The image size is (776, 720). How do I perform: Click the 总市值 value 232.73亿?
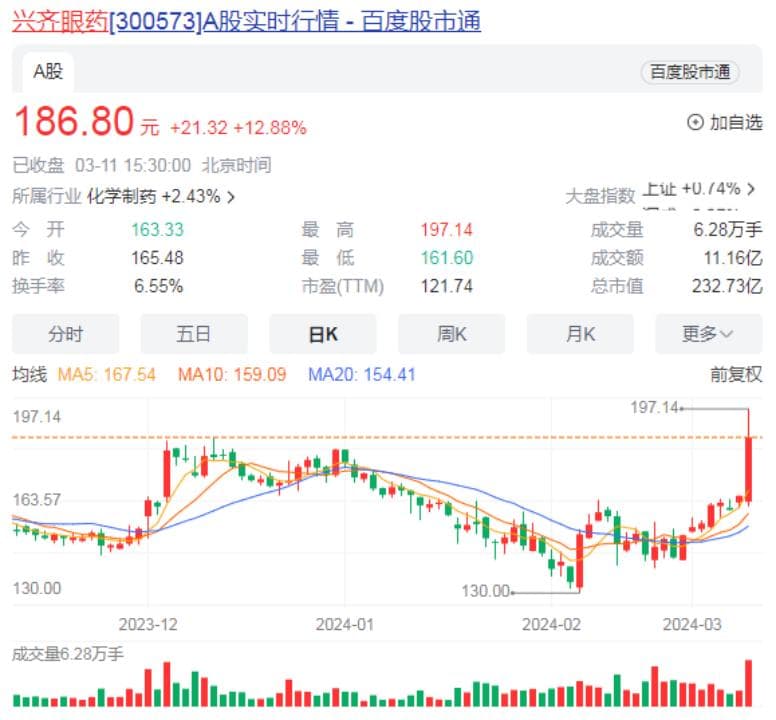728,286
